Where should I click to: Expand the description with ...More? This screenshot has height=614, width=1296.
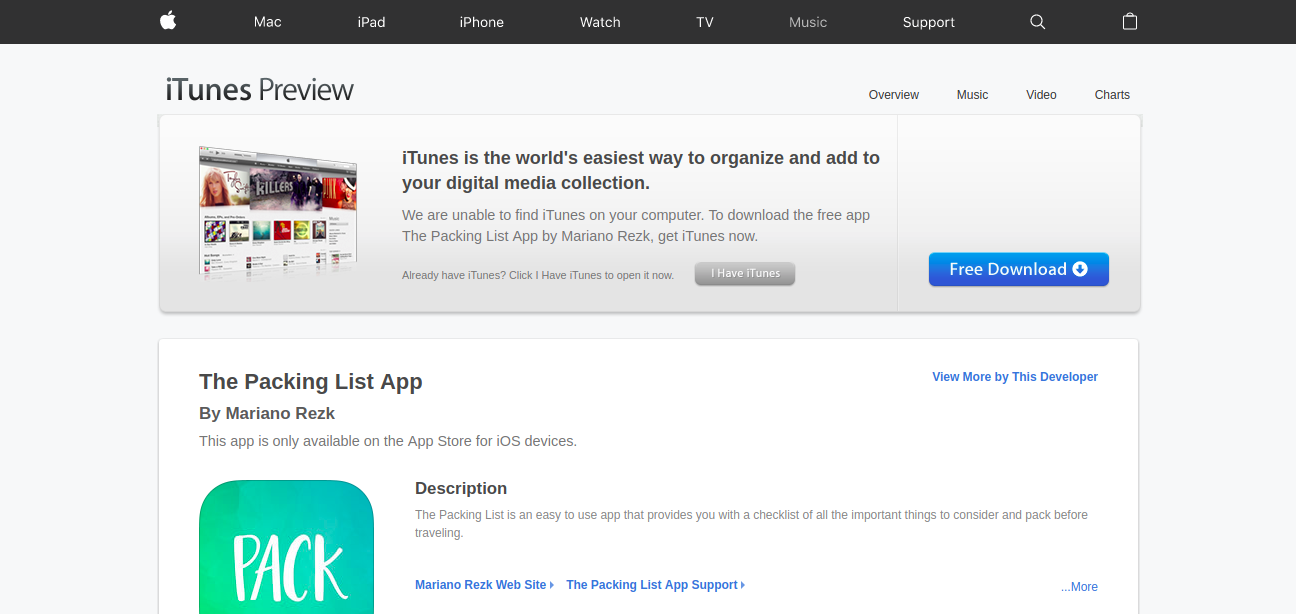[1079, 587]
